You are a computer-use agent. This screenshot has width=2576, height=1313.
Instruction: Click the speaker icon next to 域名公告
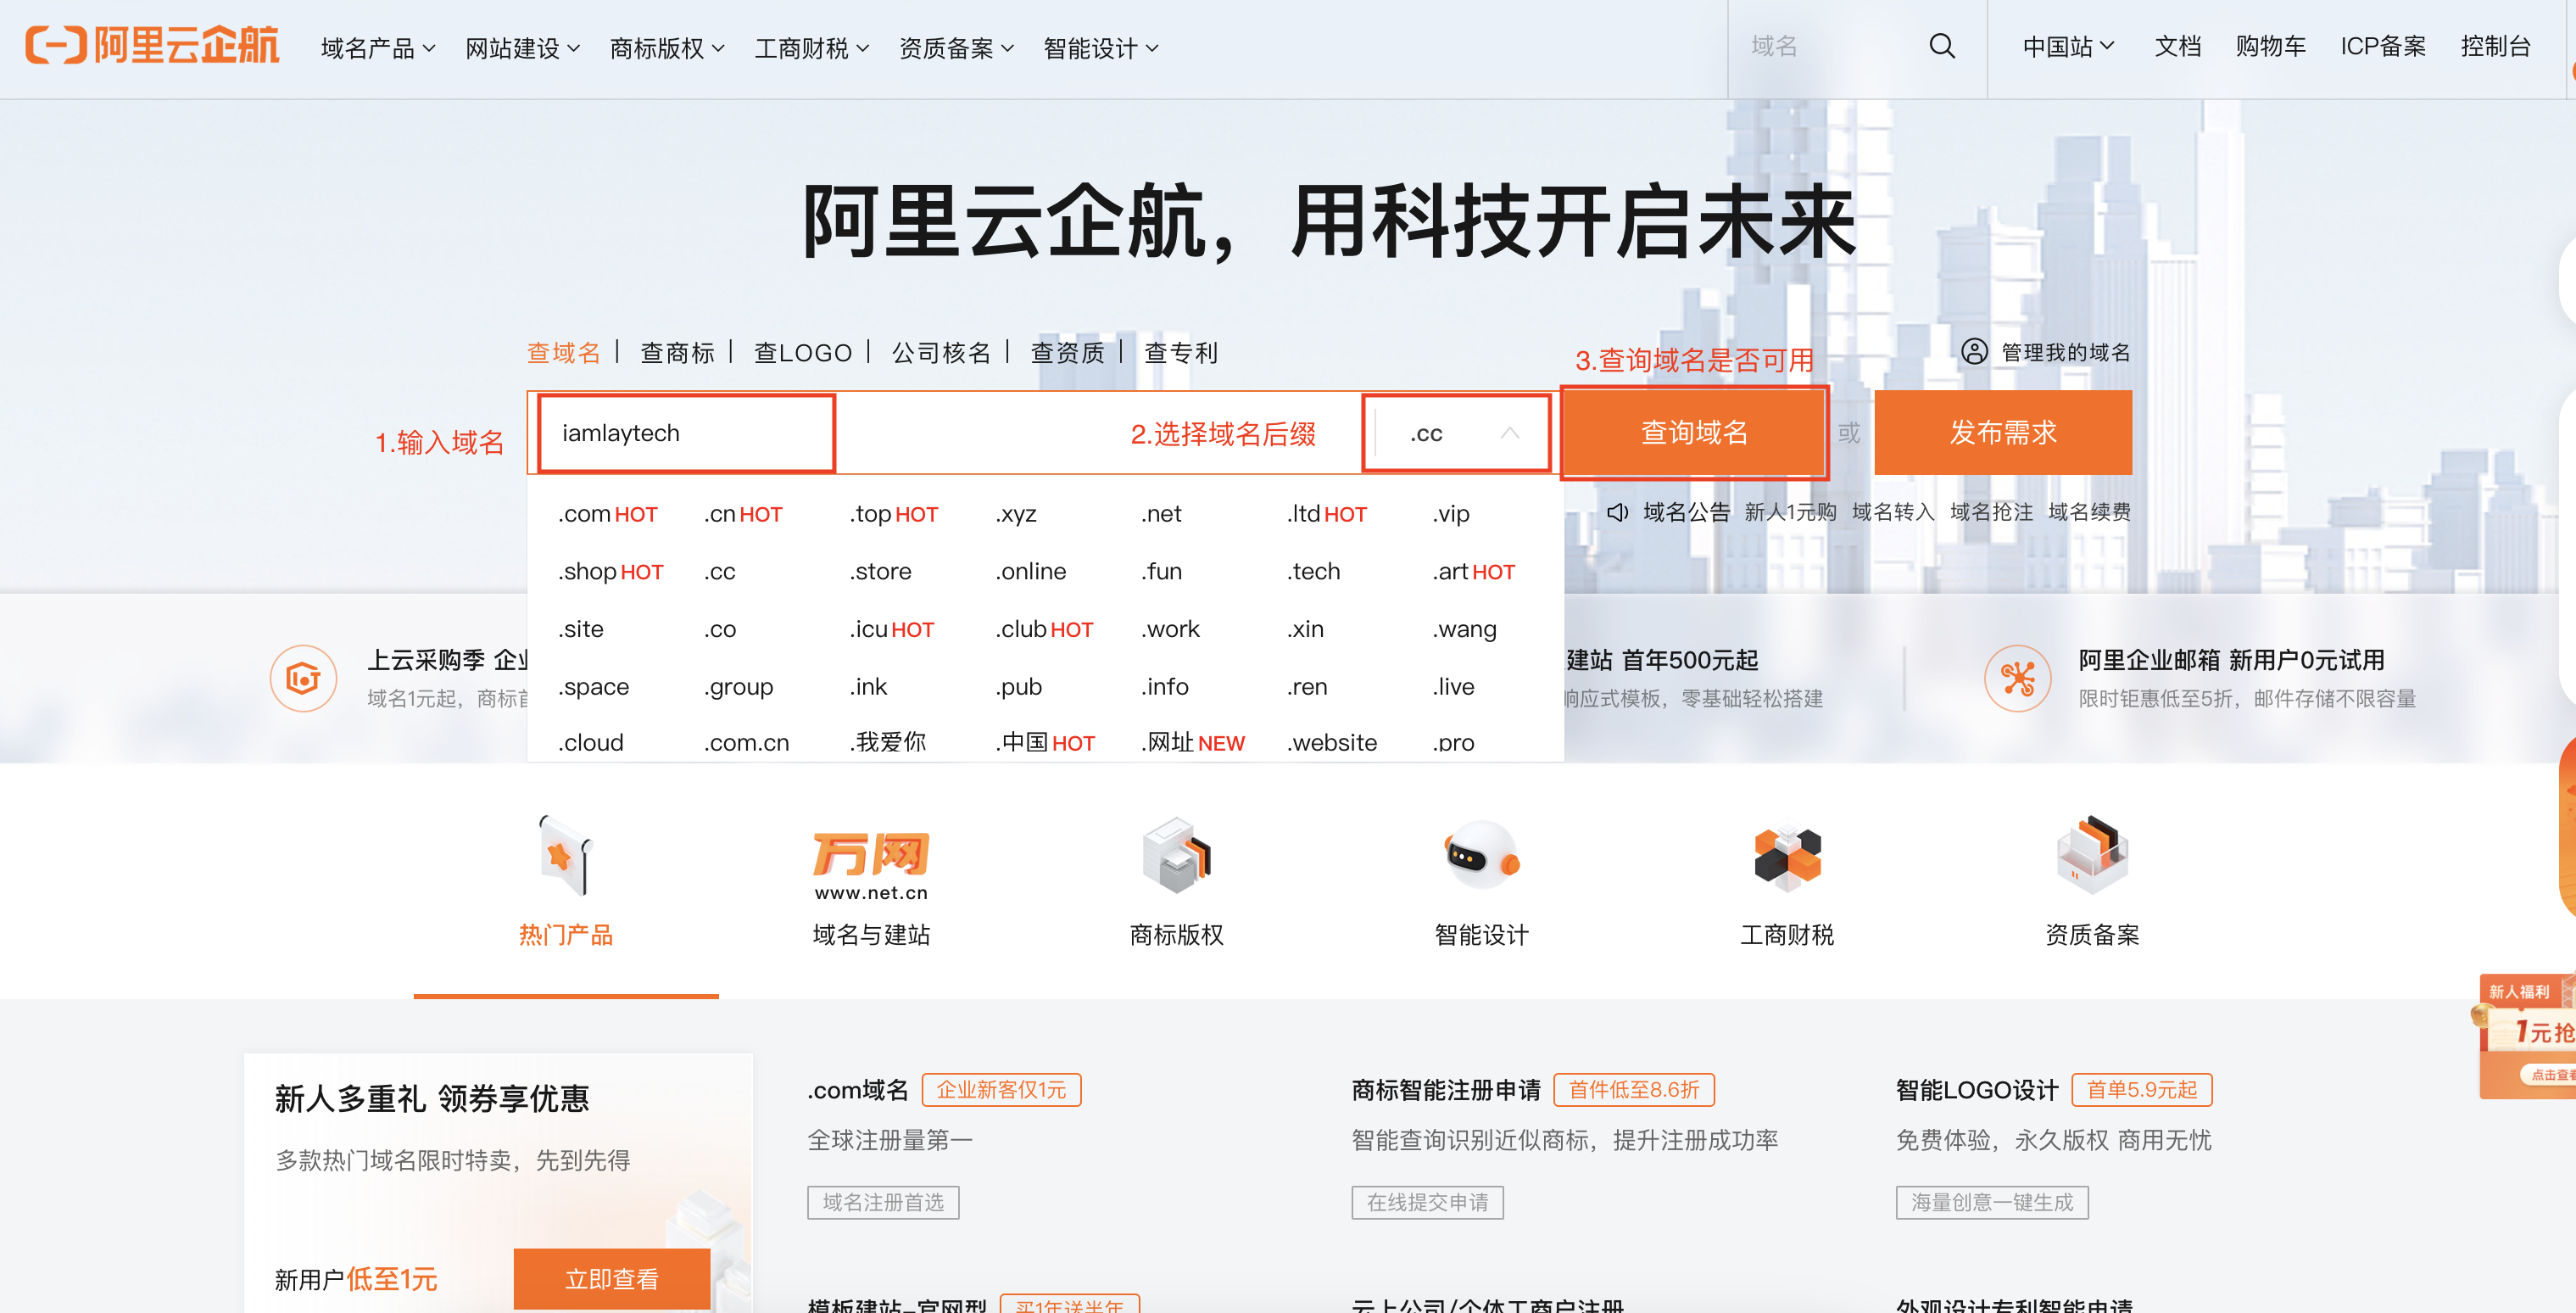pyautogui.click(x=1618, y=512)
